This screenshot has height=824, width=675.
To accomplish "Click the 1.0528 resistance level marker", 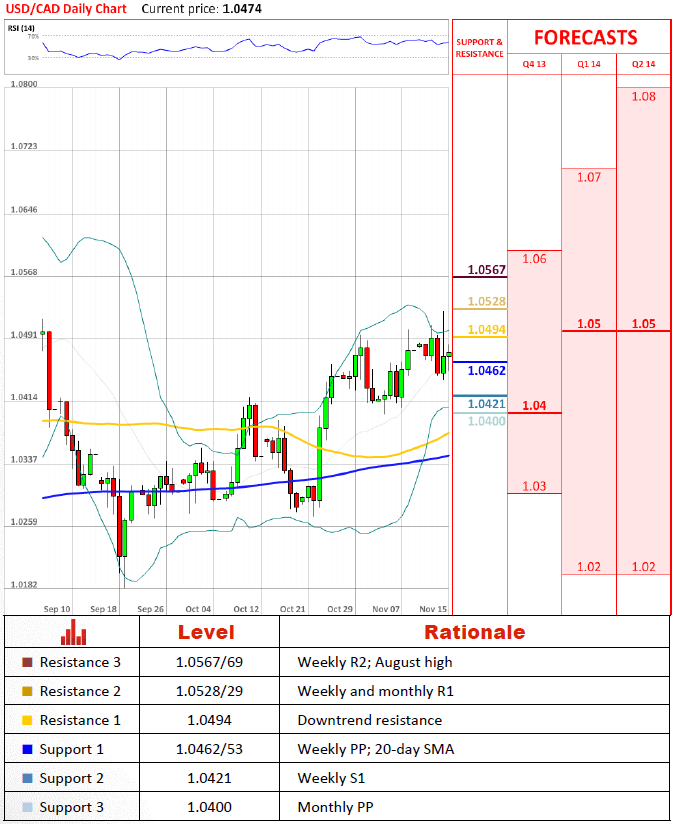I will tap(487, 301).
